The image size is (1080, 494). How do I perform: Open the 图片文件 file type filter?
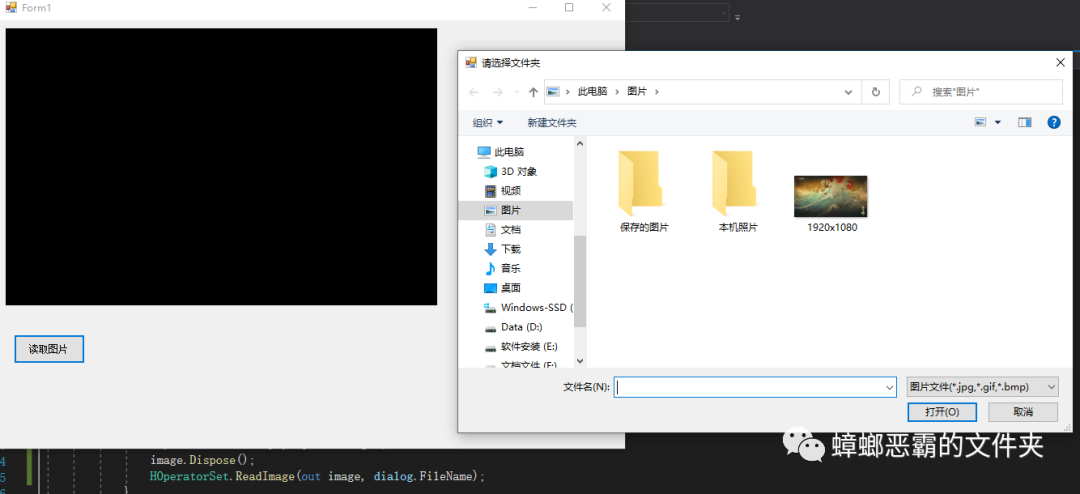click(x=983, y=387)
